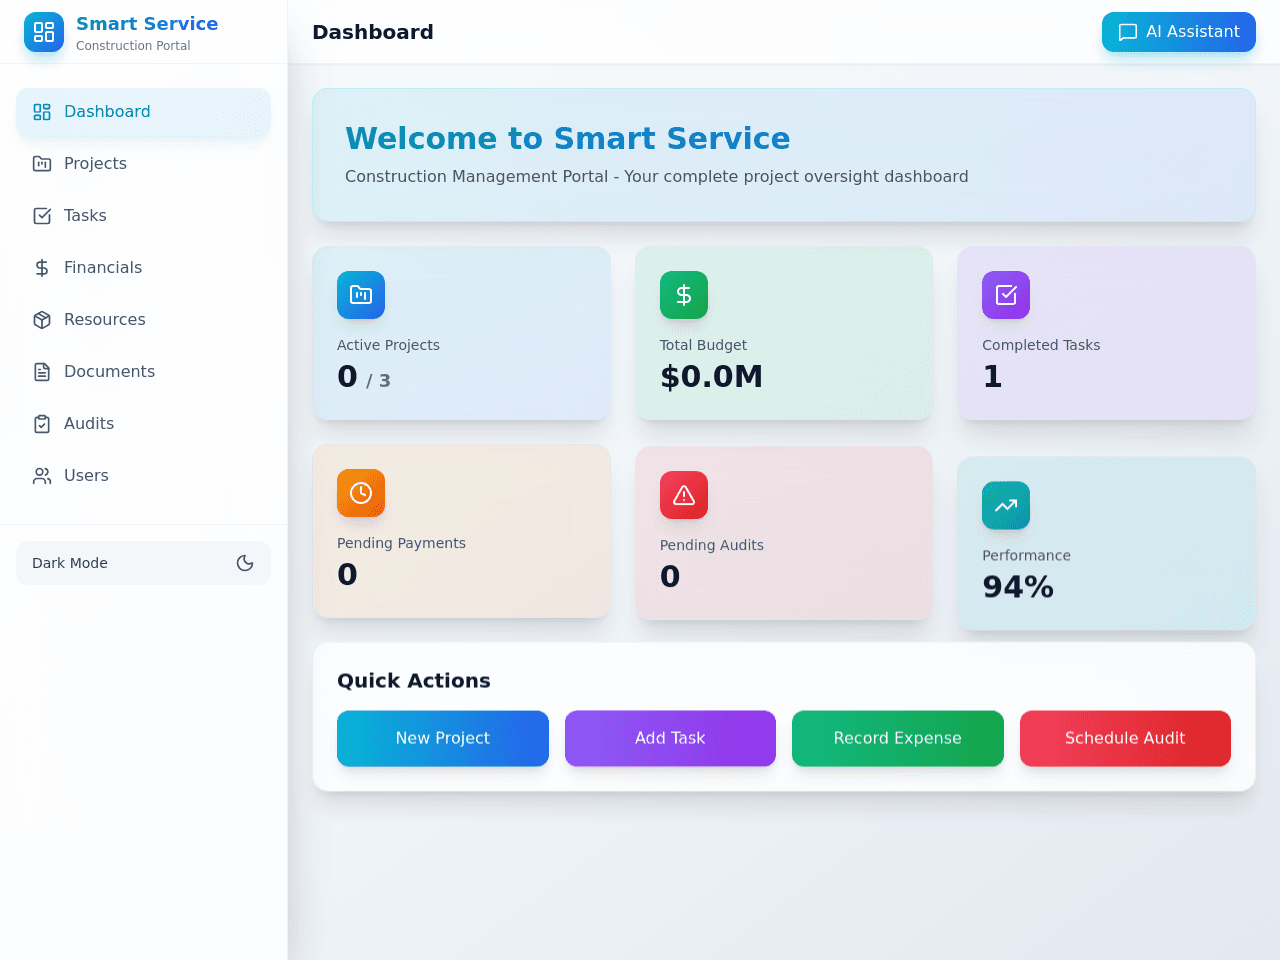Click the Smart Service logo icon
1280x960 pixels.
(x=44, y=32)
